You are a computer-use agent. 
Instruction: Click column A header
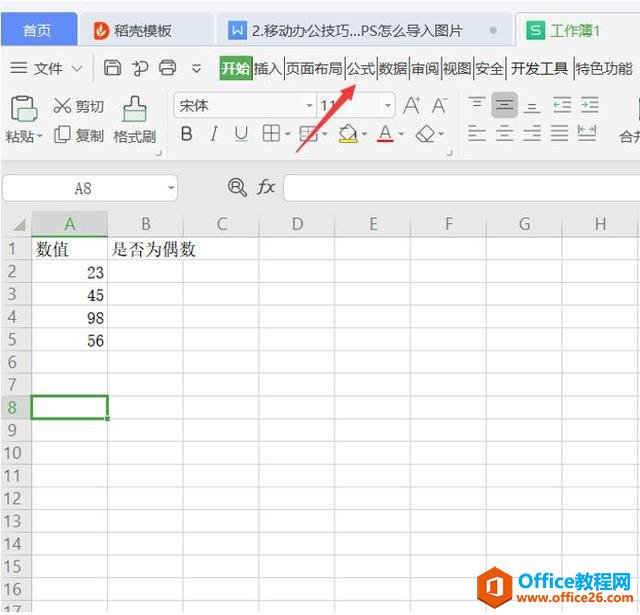coord(70,224)
